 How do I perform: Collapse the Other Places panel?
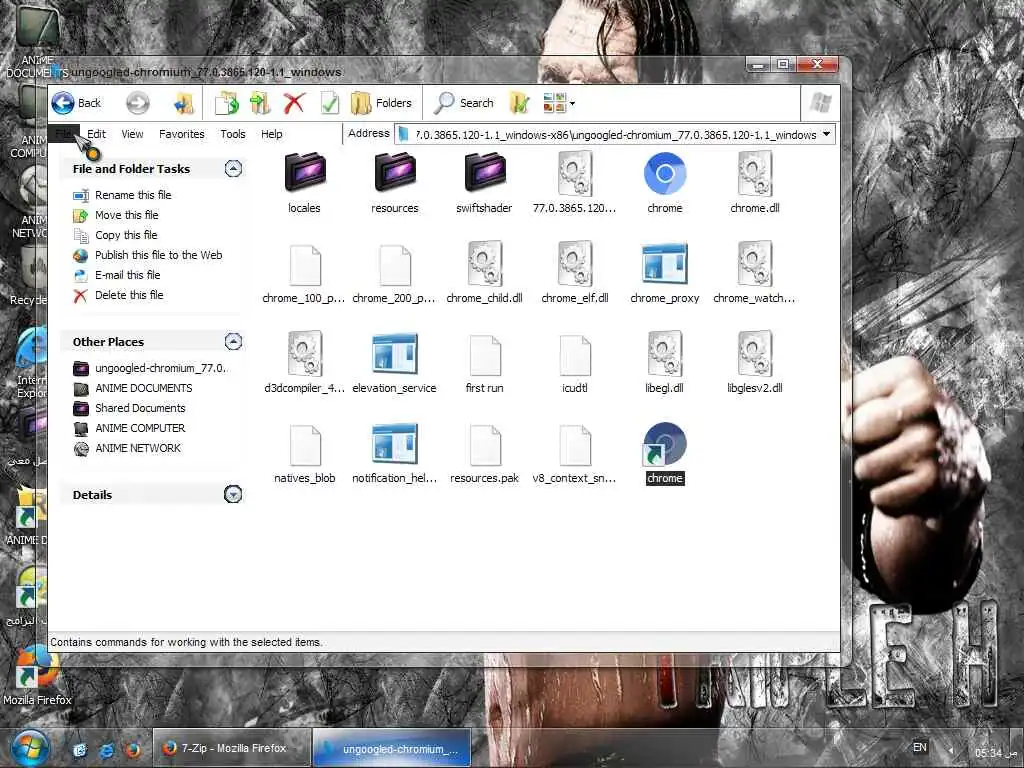(x=233, y=342)
